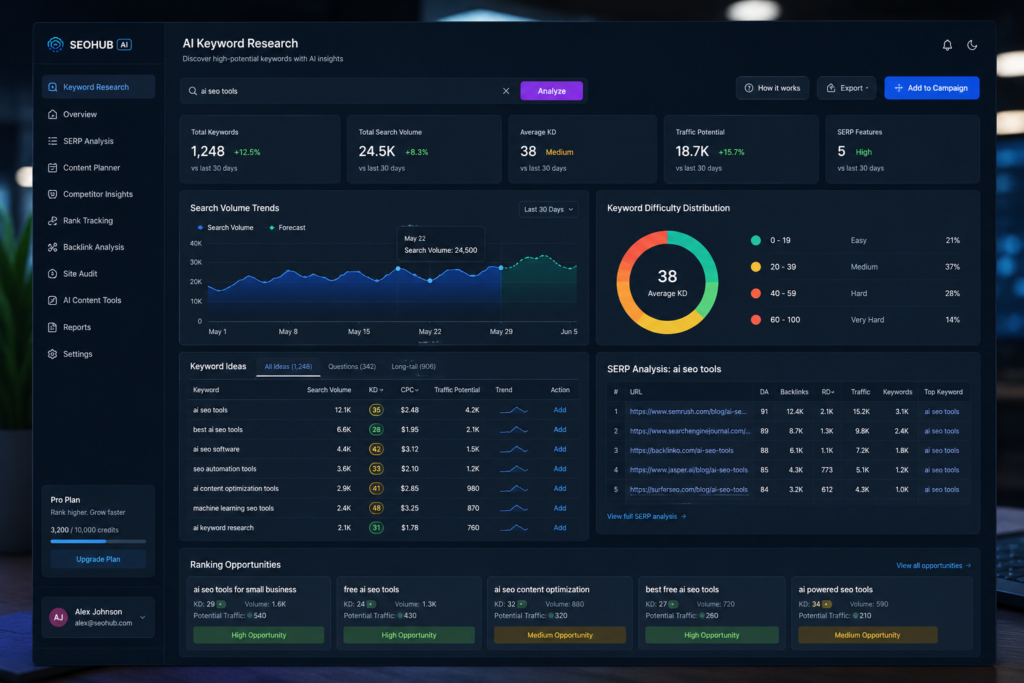Click the AI Content Tools icon
The width and height of the screenshot is (1024, 683).
tap(52, 300)
